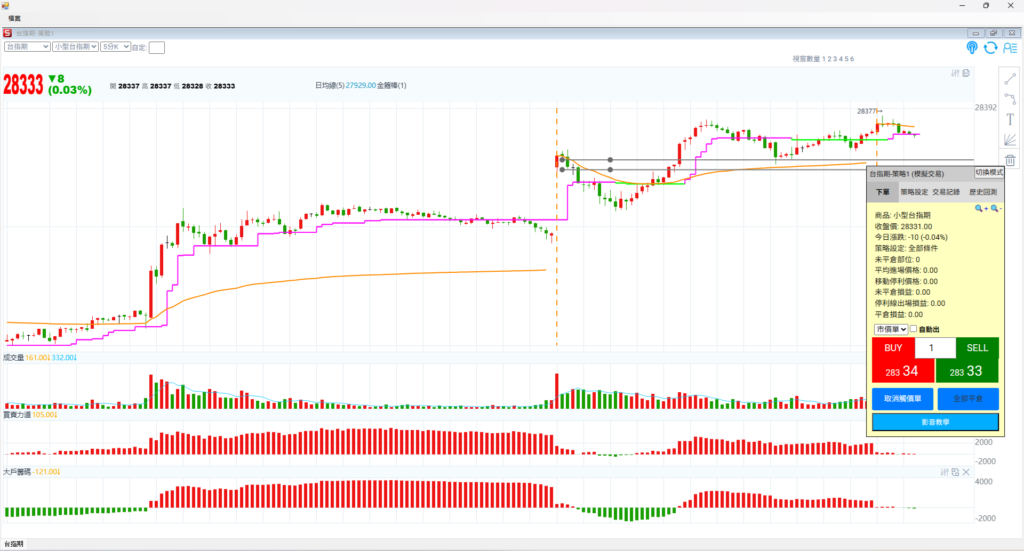The width and height of the screenshot is (1024, 551).
Task: Open the 5分K timeframe dropdown
Action: pos(114,46)
